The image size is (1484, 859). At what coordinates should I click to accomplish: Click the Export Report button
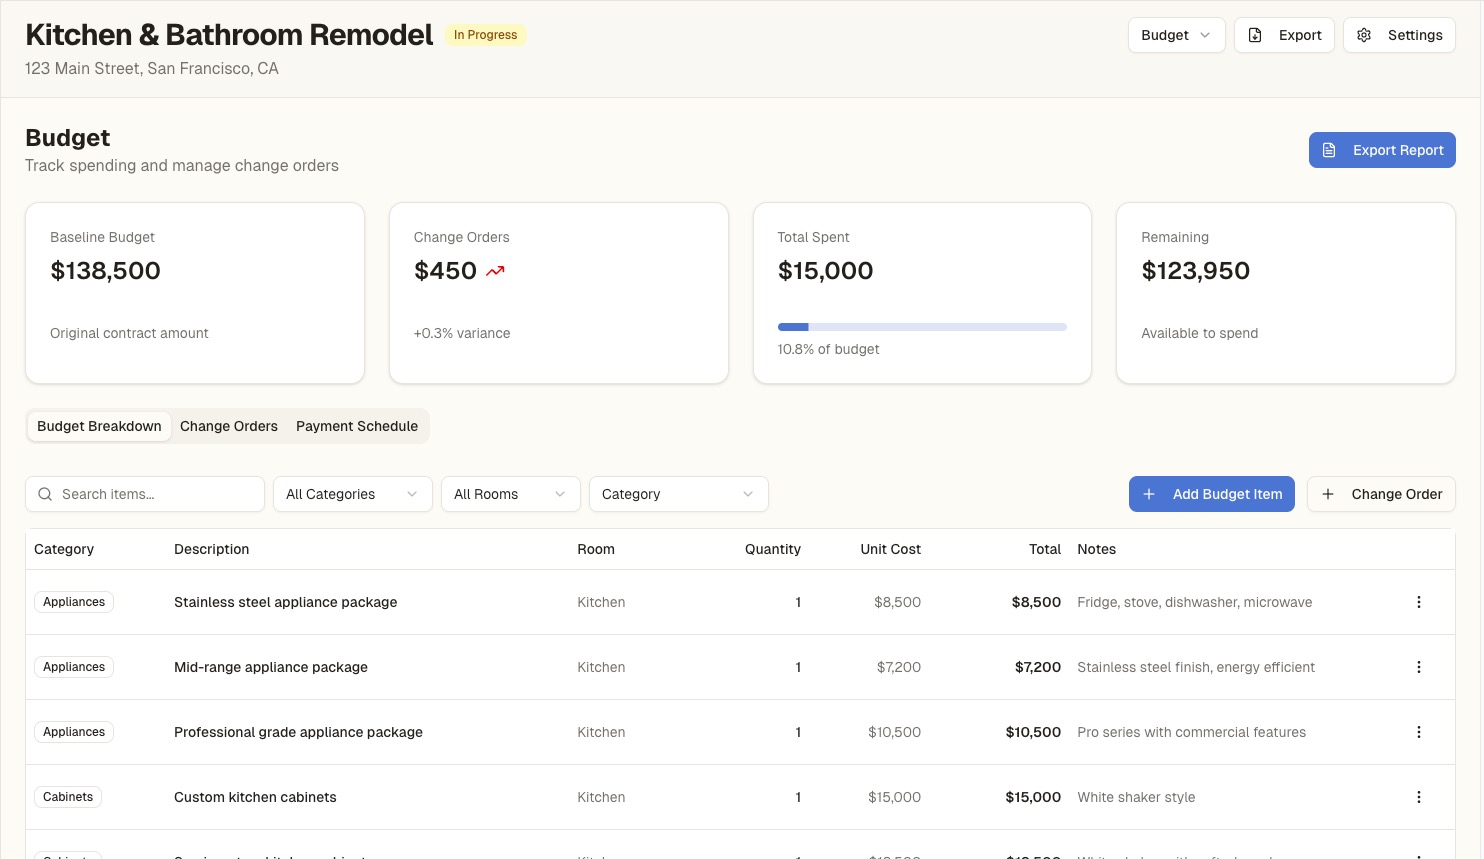pos(1382,150)
